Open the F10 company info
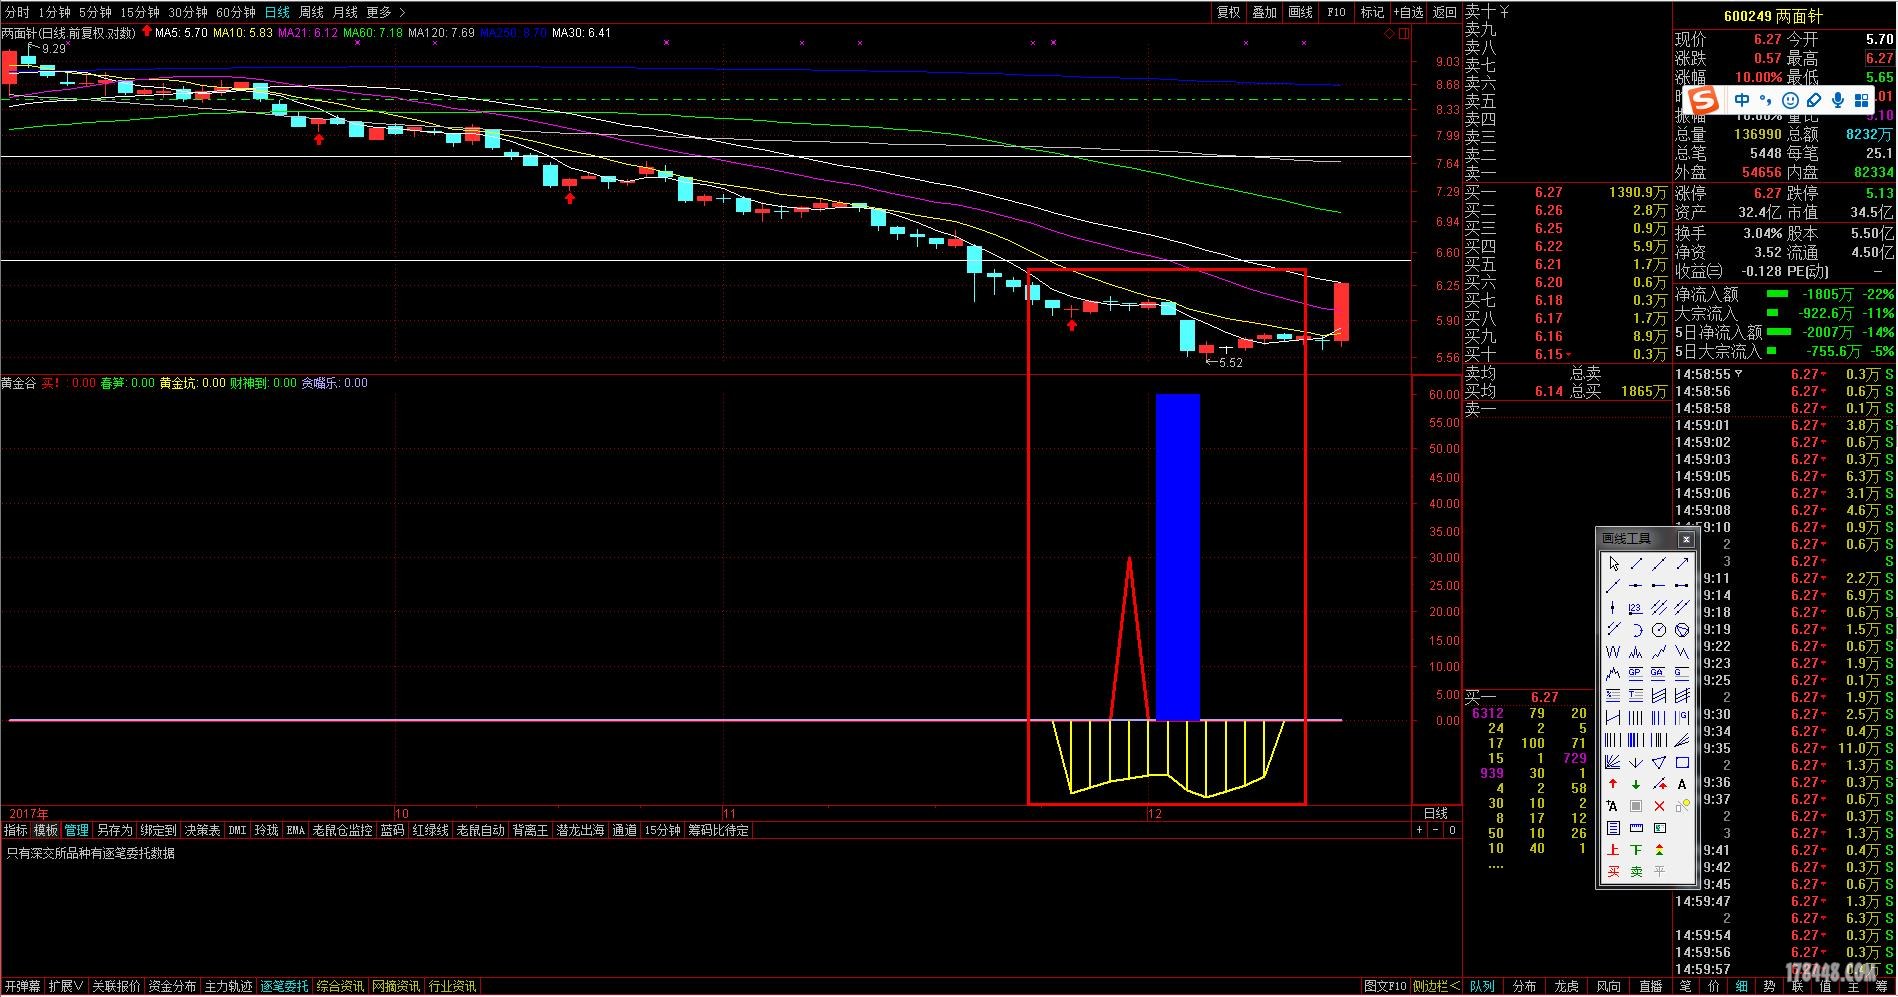The width and height of the screenshot is (1898, 997). click(1336, 12)
